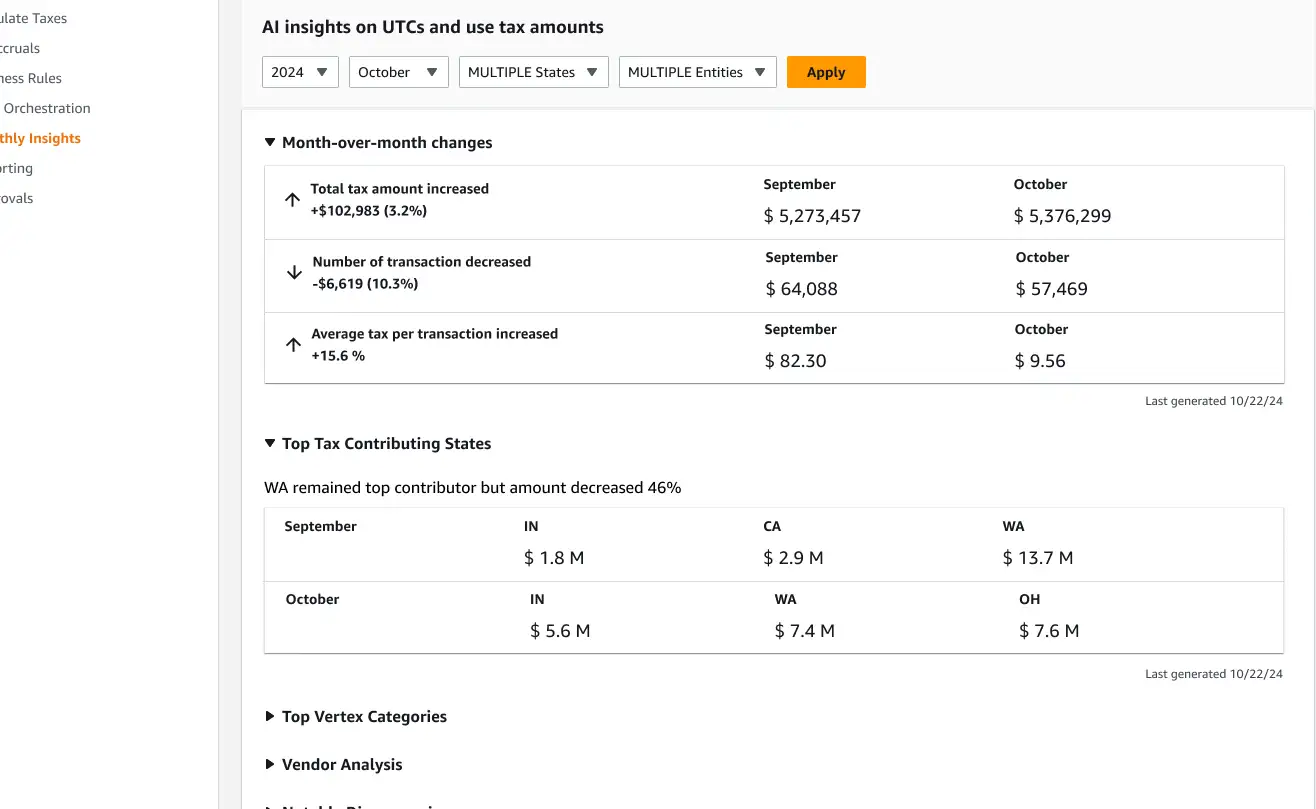This screenshot has width=1316, height=809.
Task: Open Approvals from the sidebar
Action: point(17,198)
